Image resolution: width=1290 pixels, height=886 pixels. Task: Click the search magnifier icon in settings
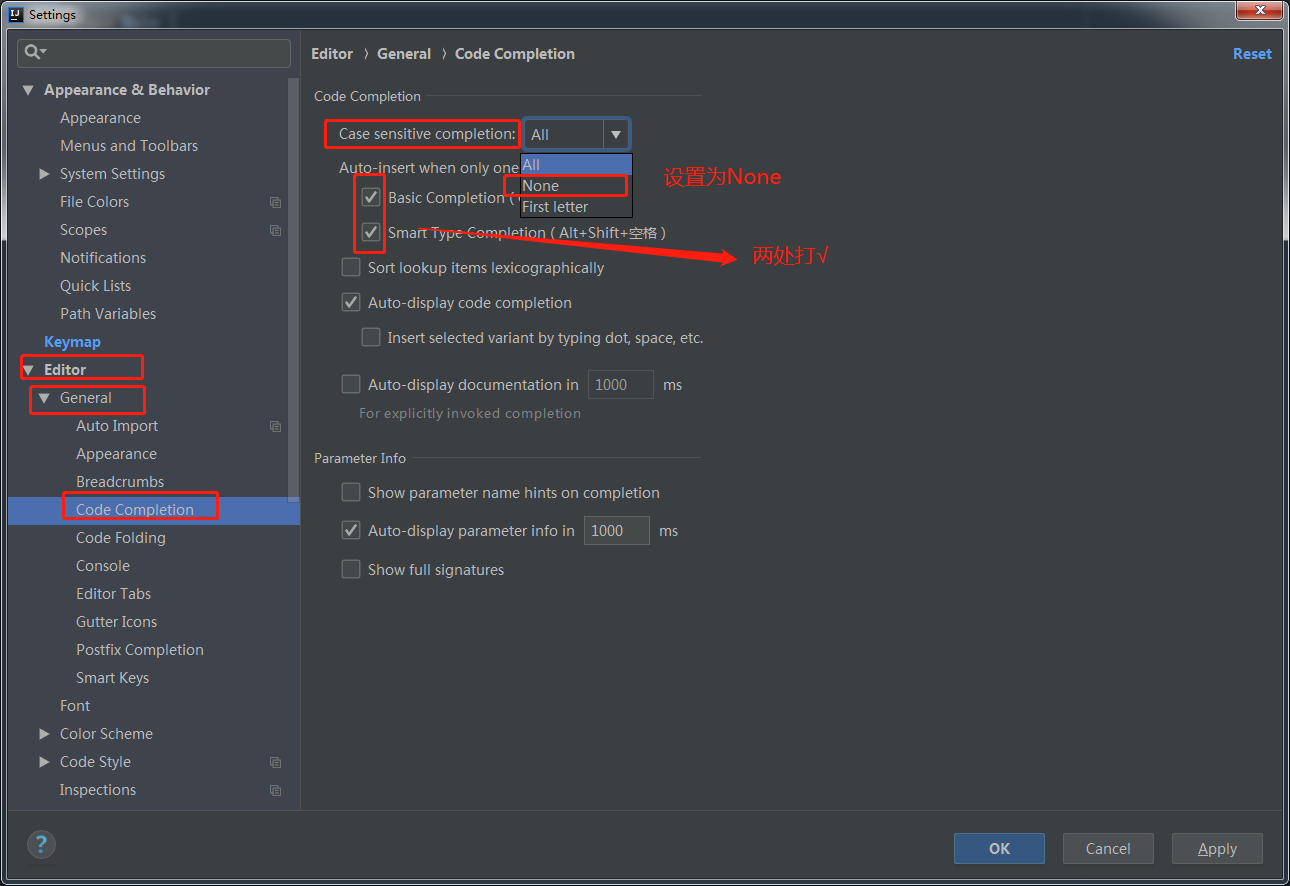[x=34, y=52]
